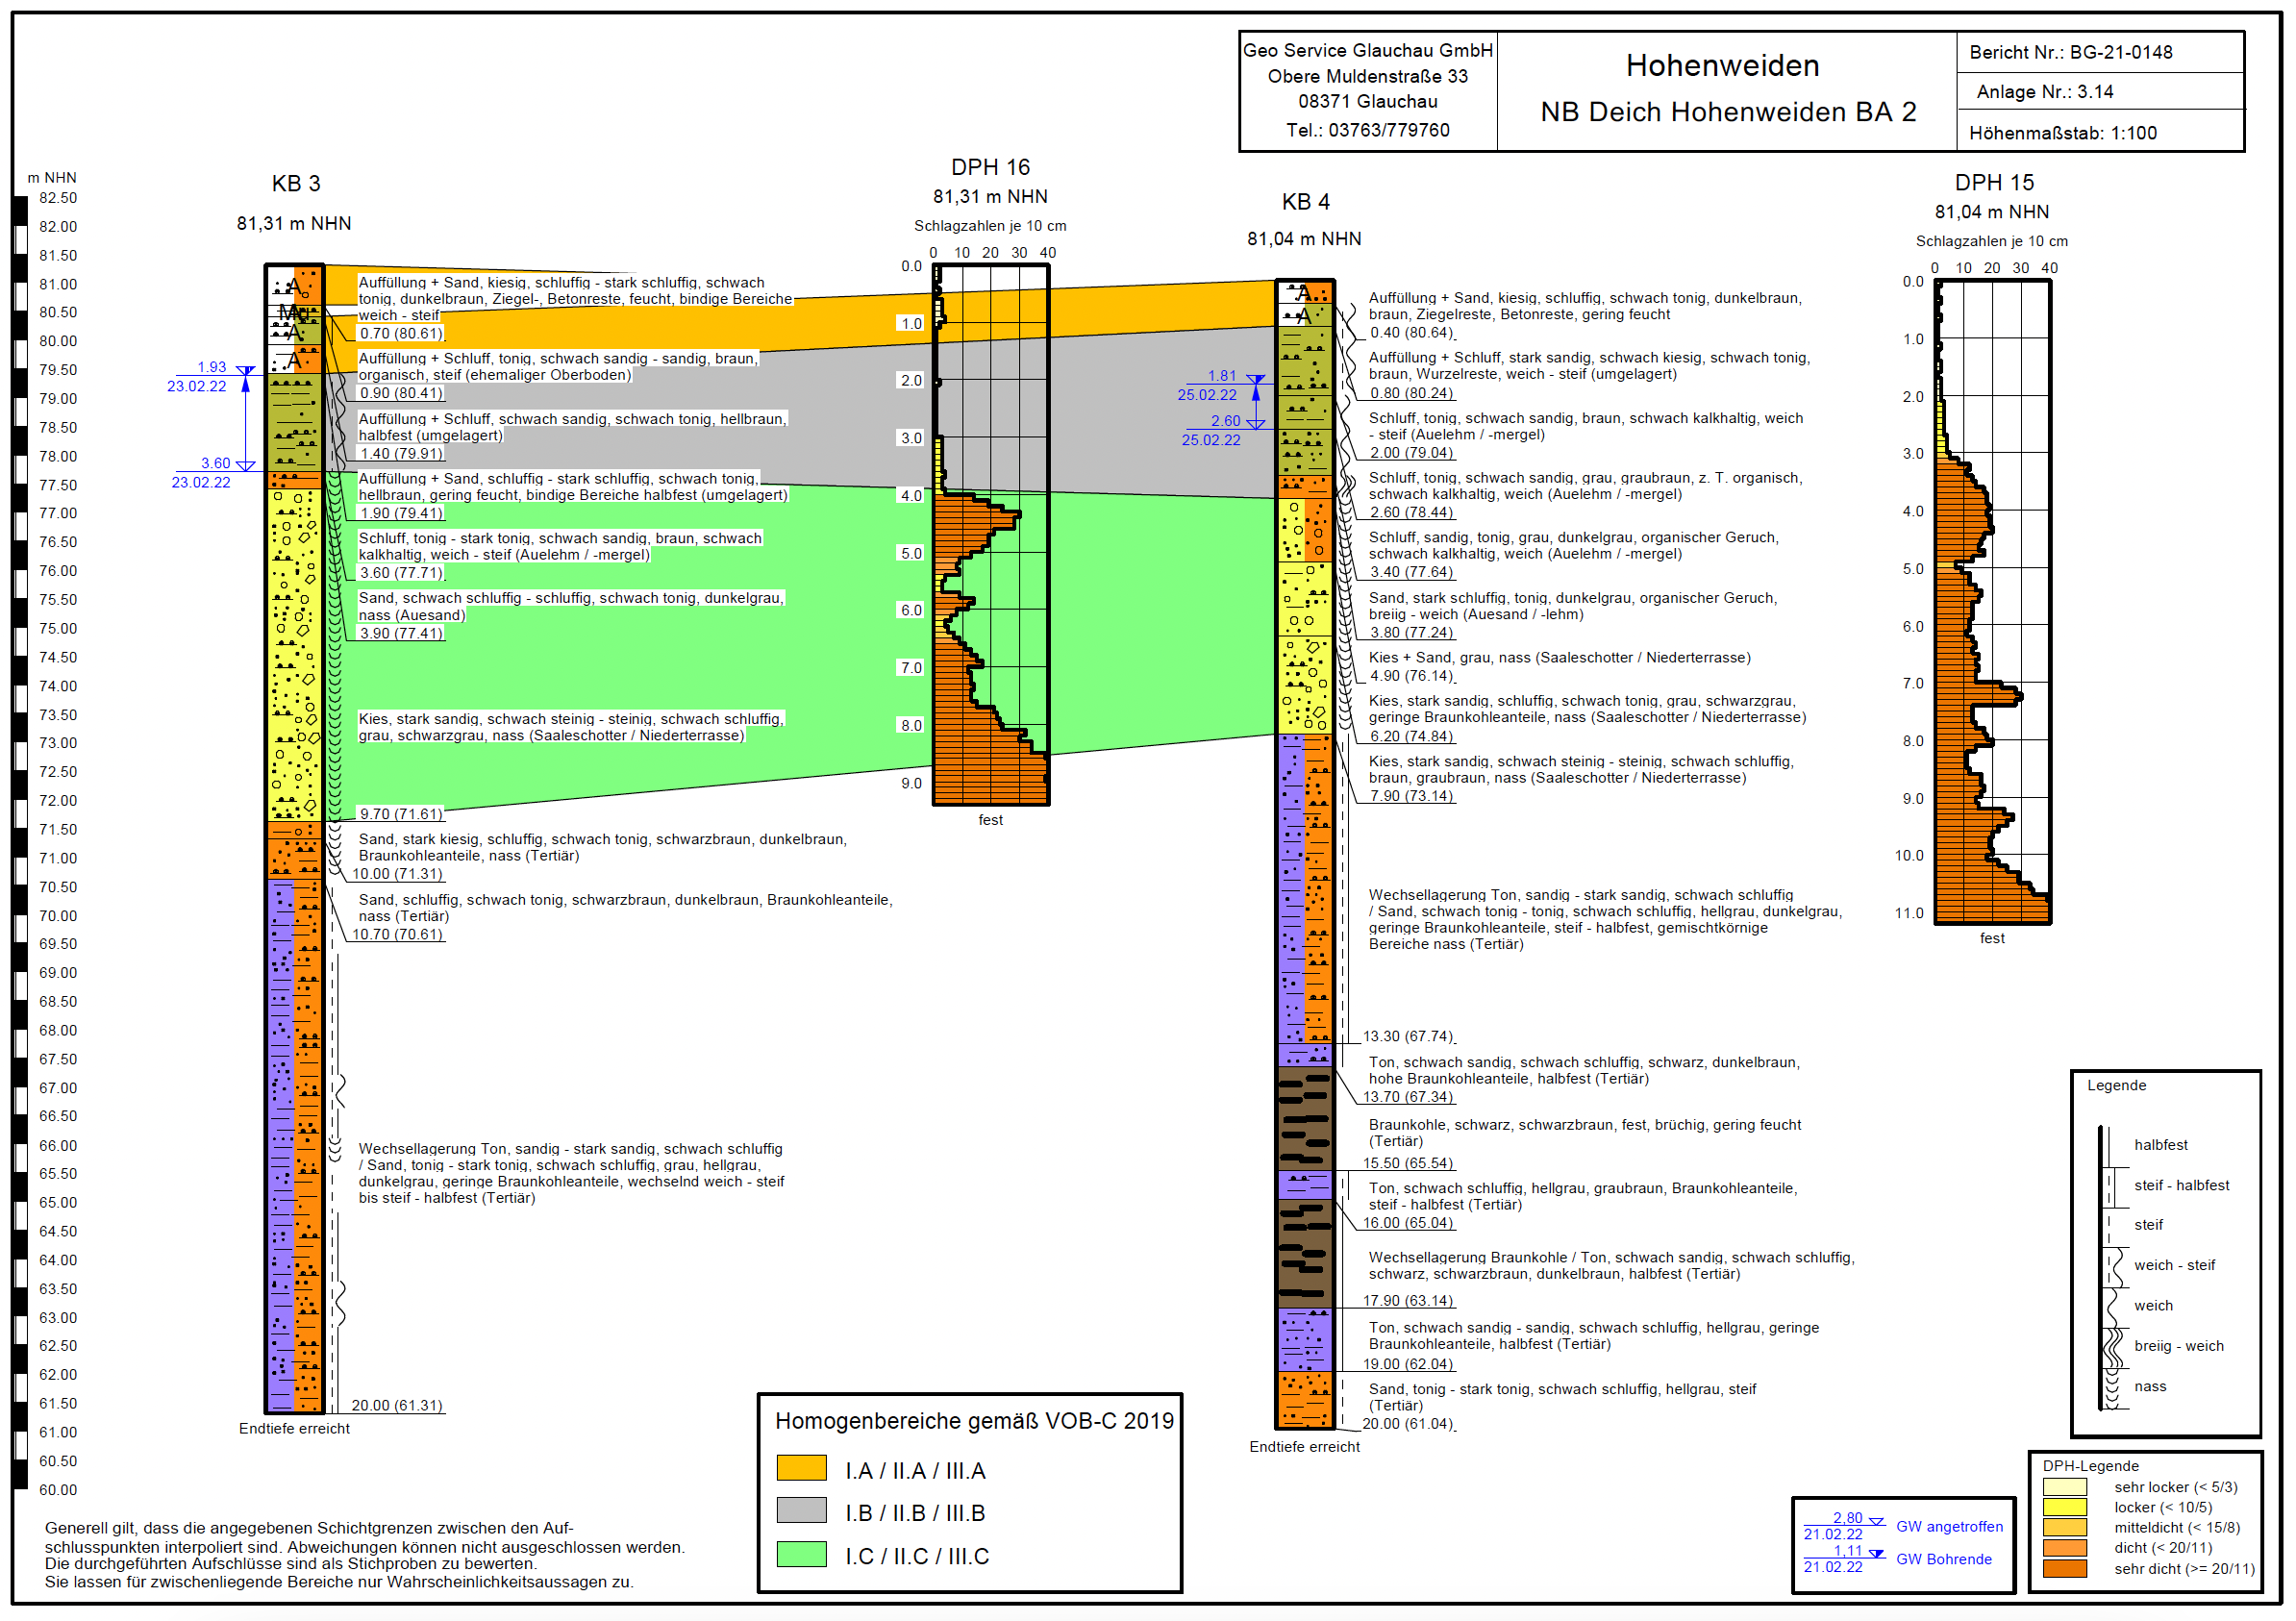Click the 2.60 groundwater marker at KB 4

1256,424
